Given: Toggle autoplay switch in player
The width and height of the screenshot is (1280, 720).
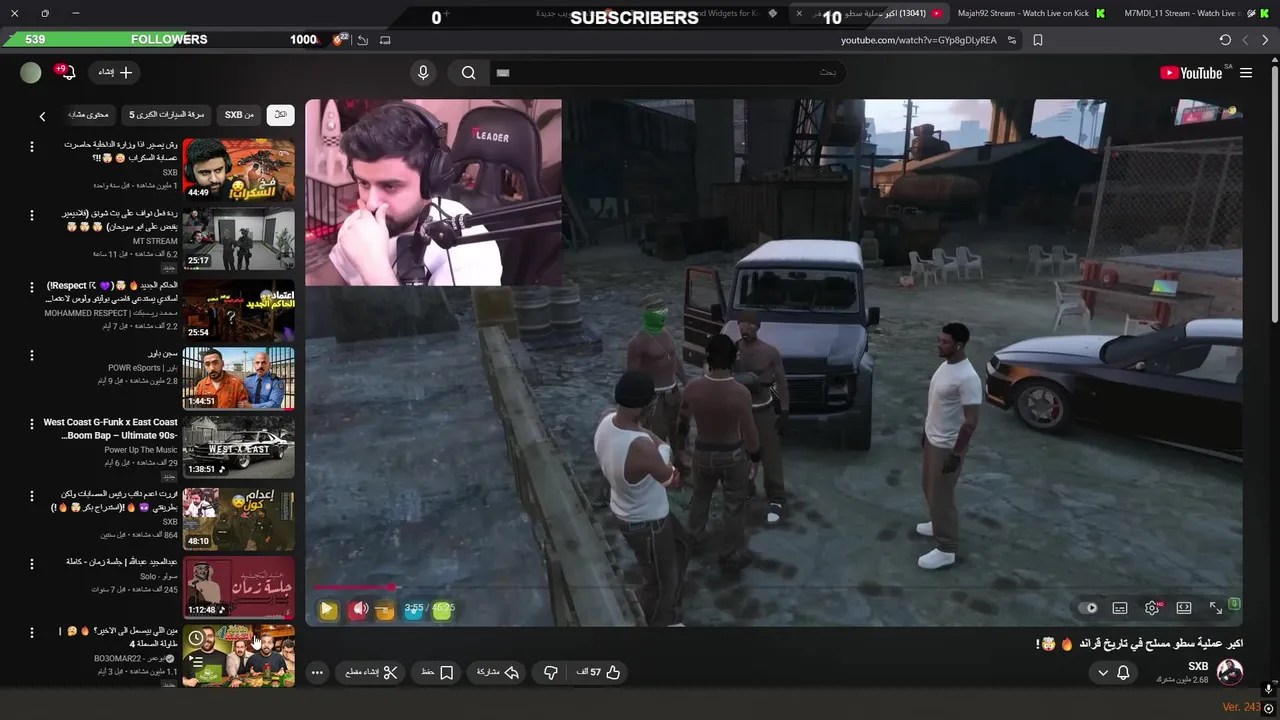Looking at the screenshot, I should click(x=1089, y=608).
